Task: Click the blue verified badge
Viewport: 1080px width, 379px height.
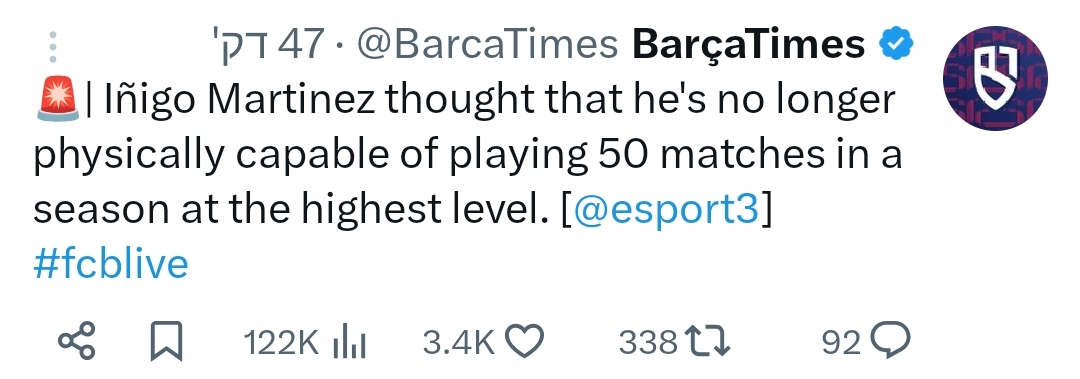Action: [x=896, y=45]
